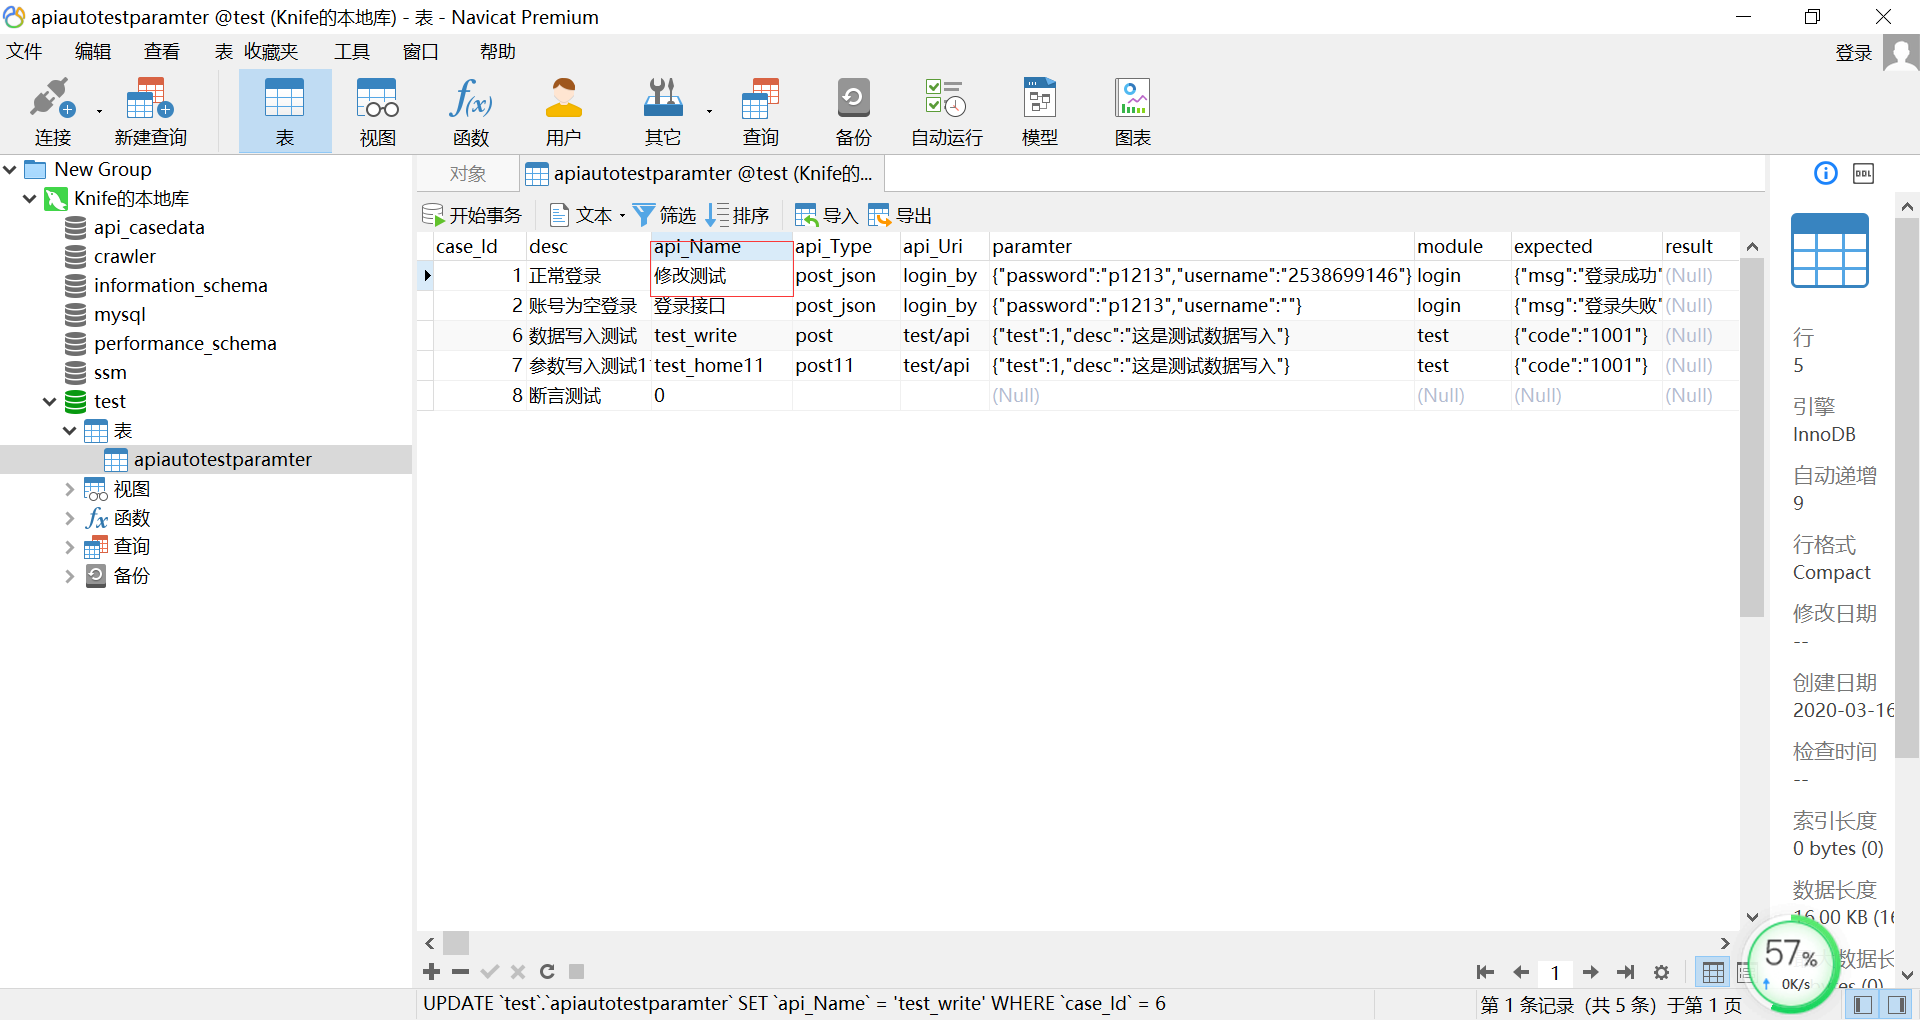This screenshot has height=1020, width=1920.
Task: Toggle the left navigation pane visibility
Action: tap(1862, 1005)
